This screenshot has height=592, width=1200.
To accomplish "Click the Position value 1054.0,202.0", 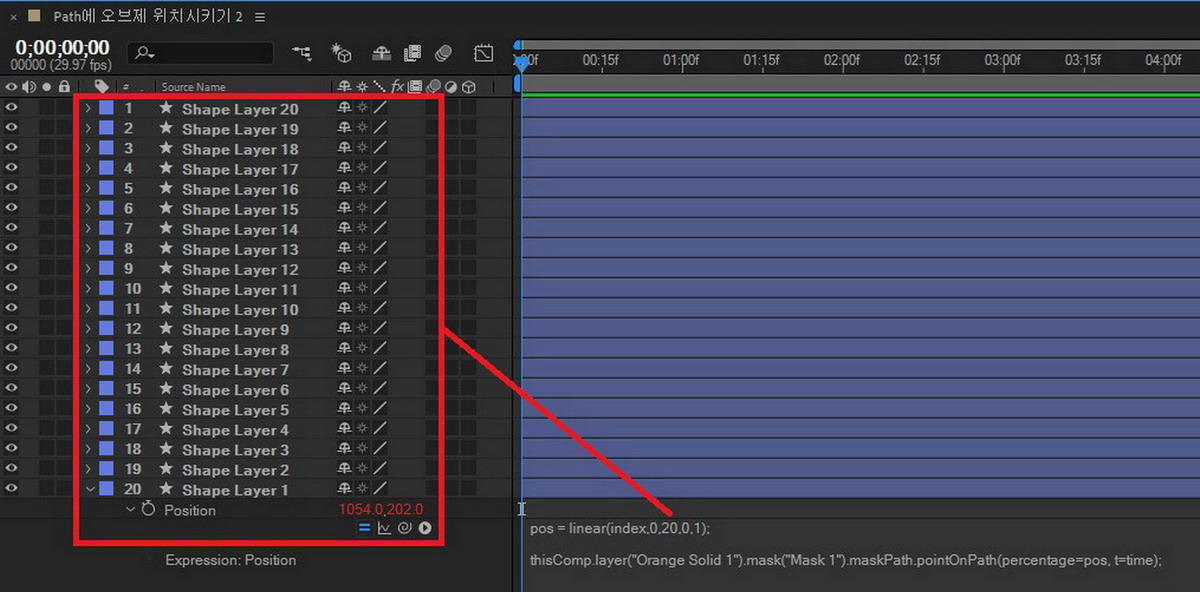I will (381, 510).
